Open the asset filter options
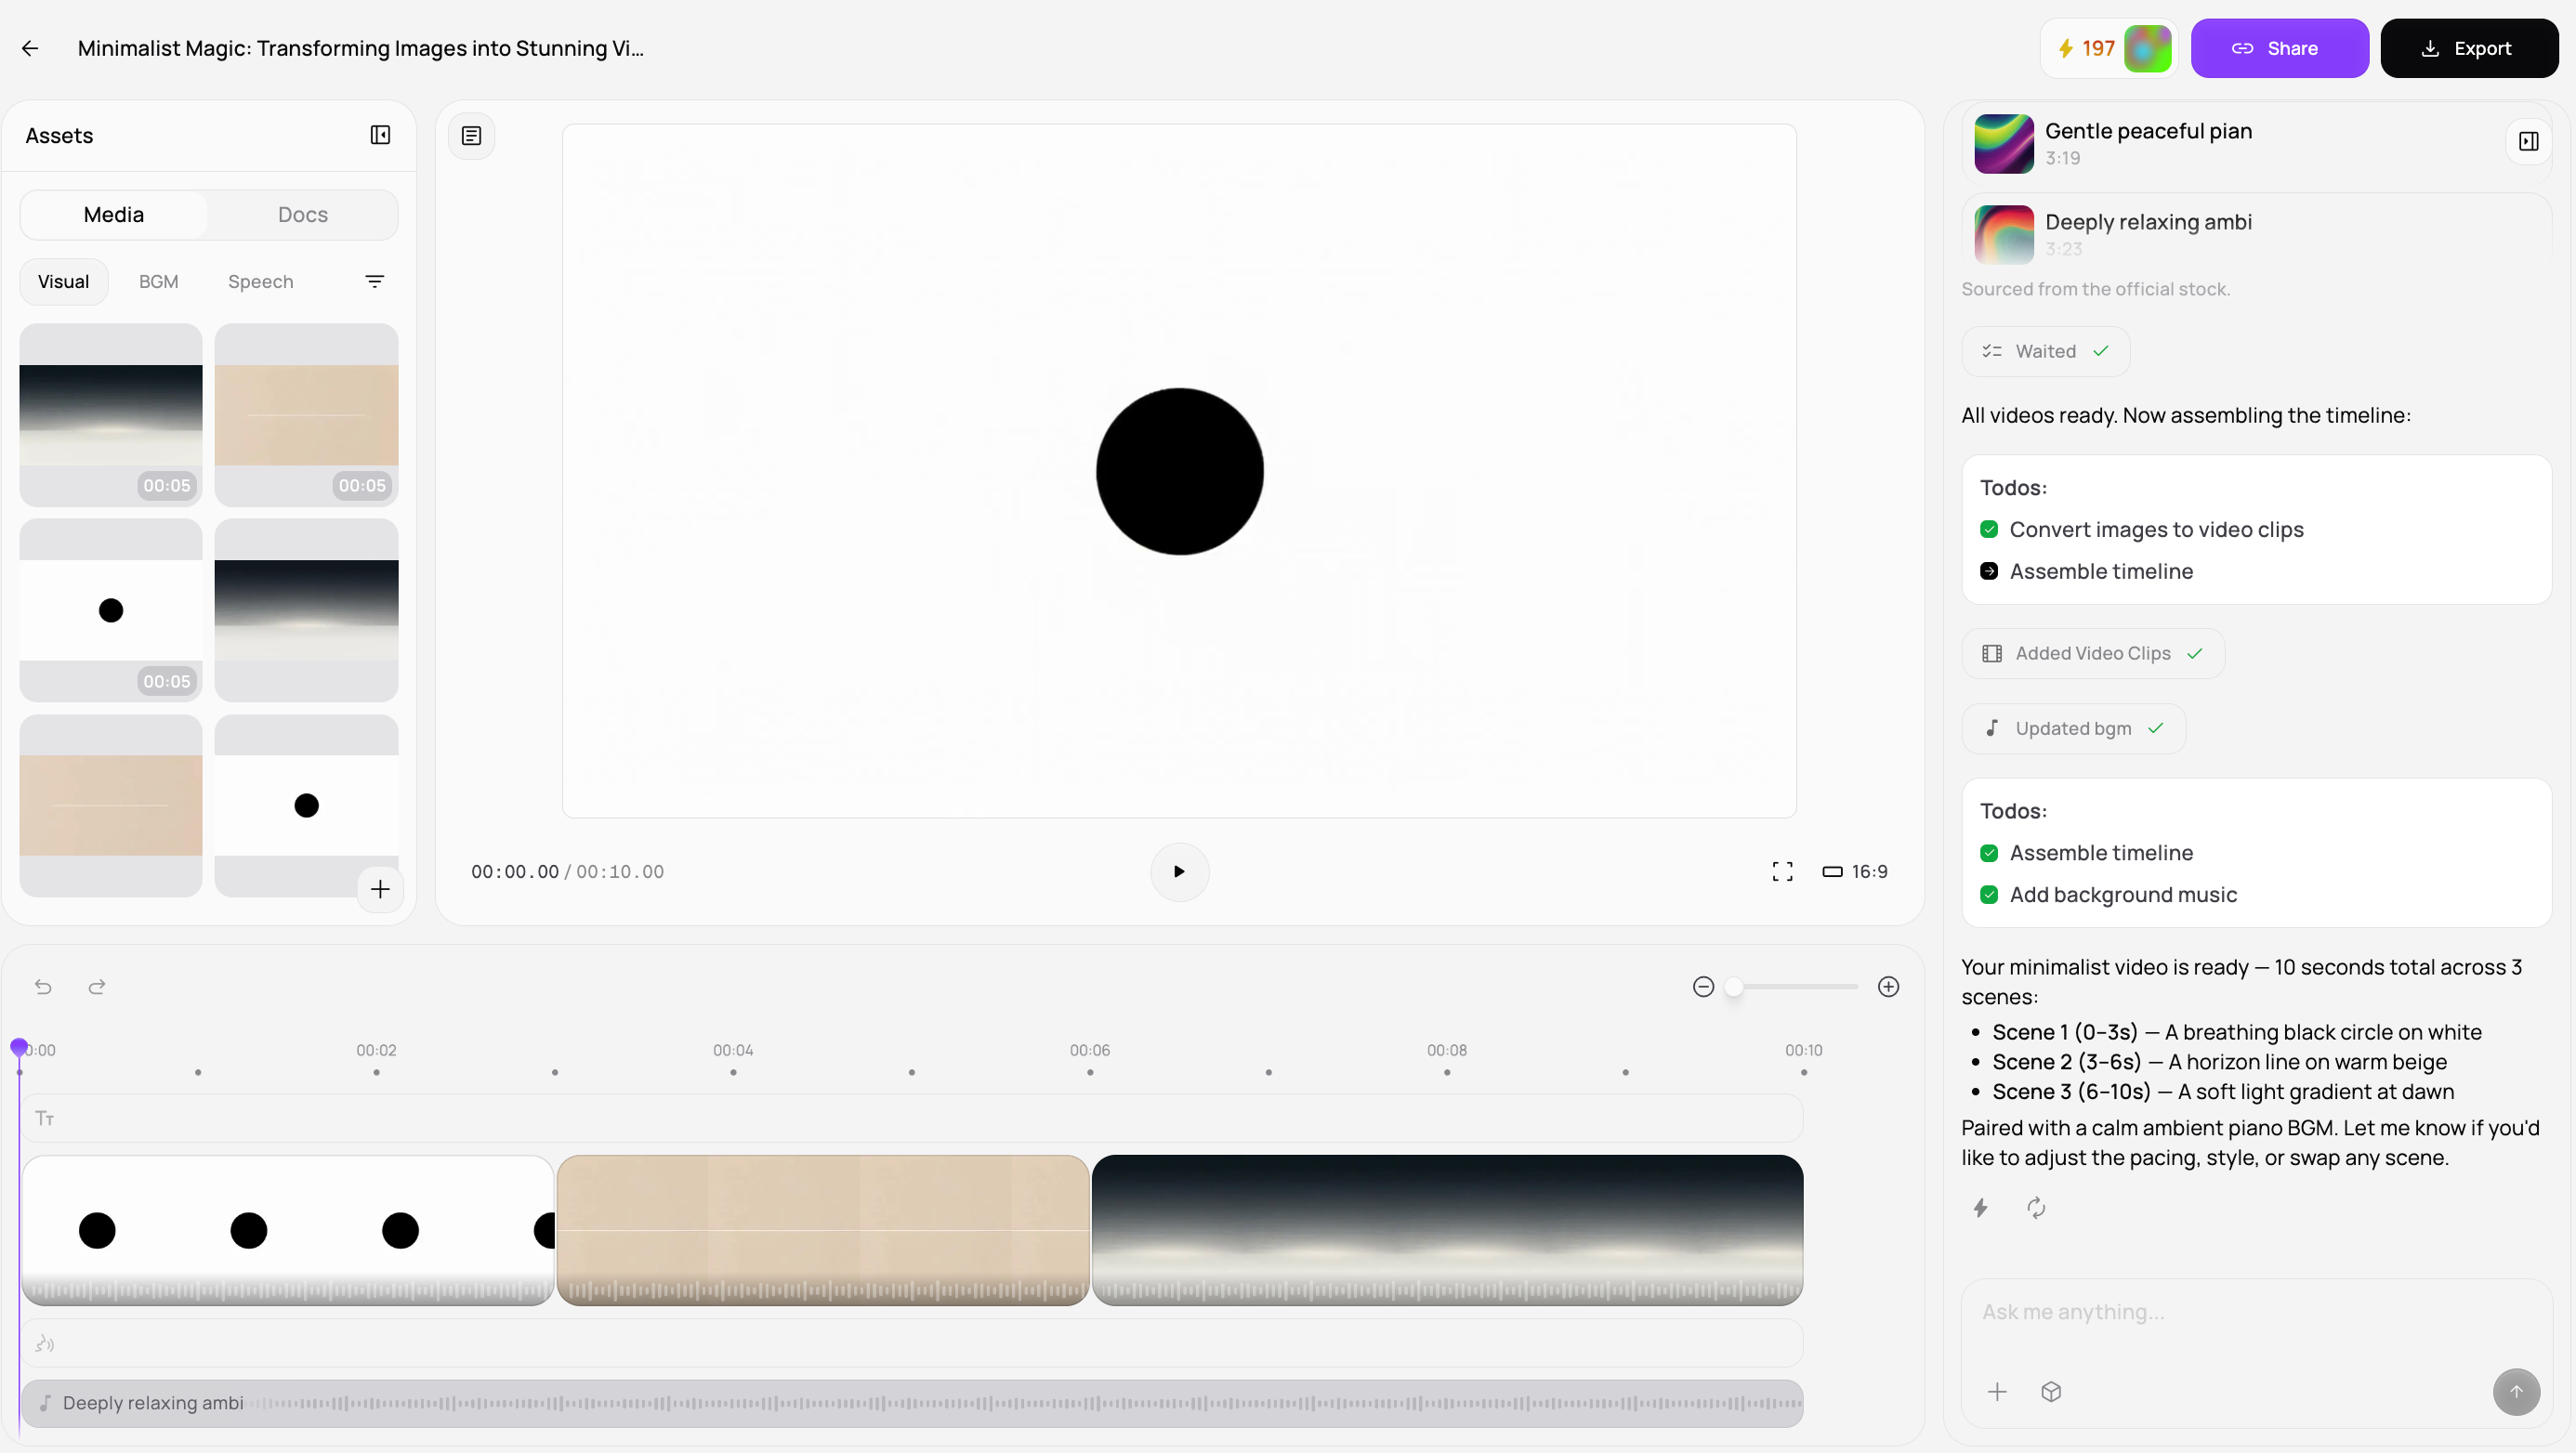 coord(374,282)
